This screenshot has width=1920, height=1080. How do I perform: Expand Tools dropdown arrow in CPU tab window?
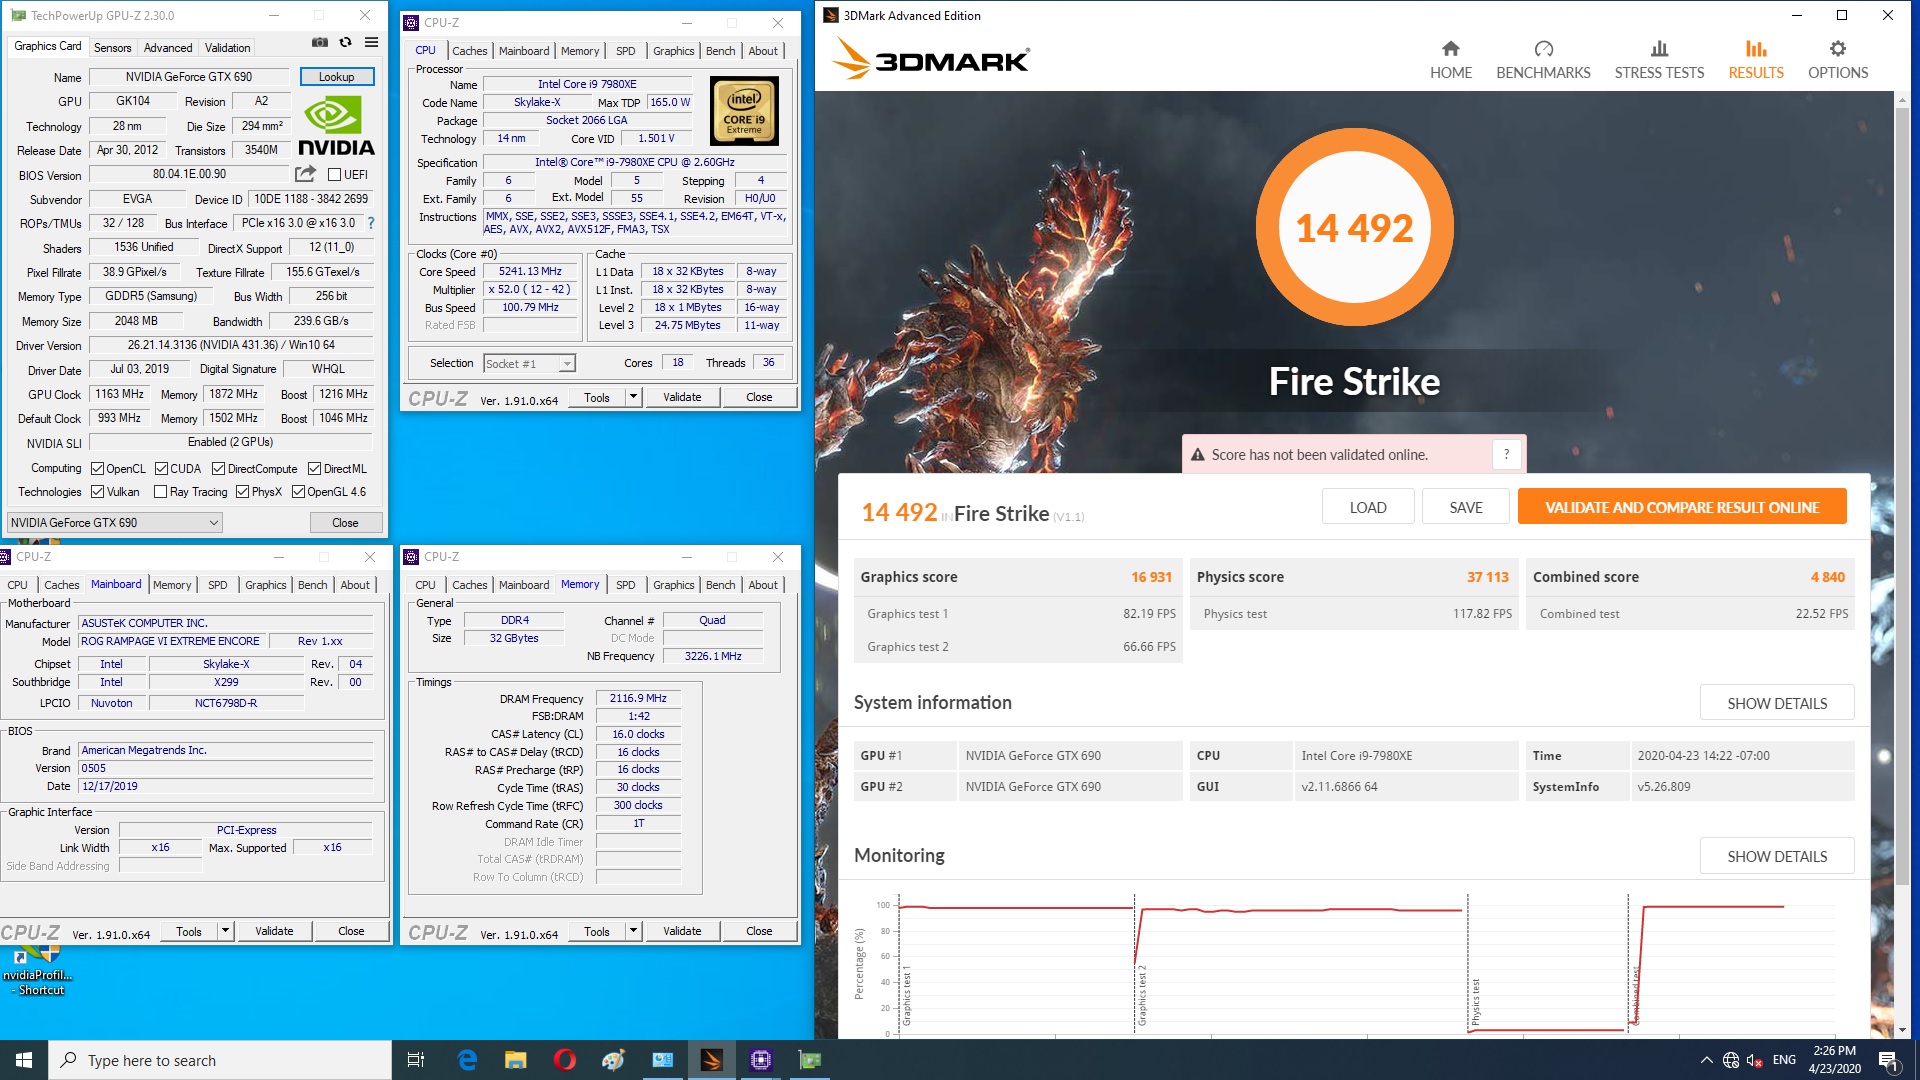coord(633,398)
